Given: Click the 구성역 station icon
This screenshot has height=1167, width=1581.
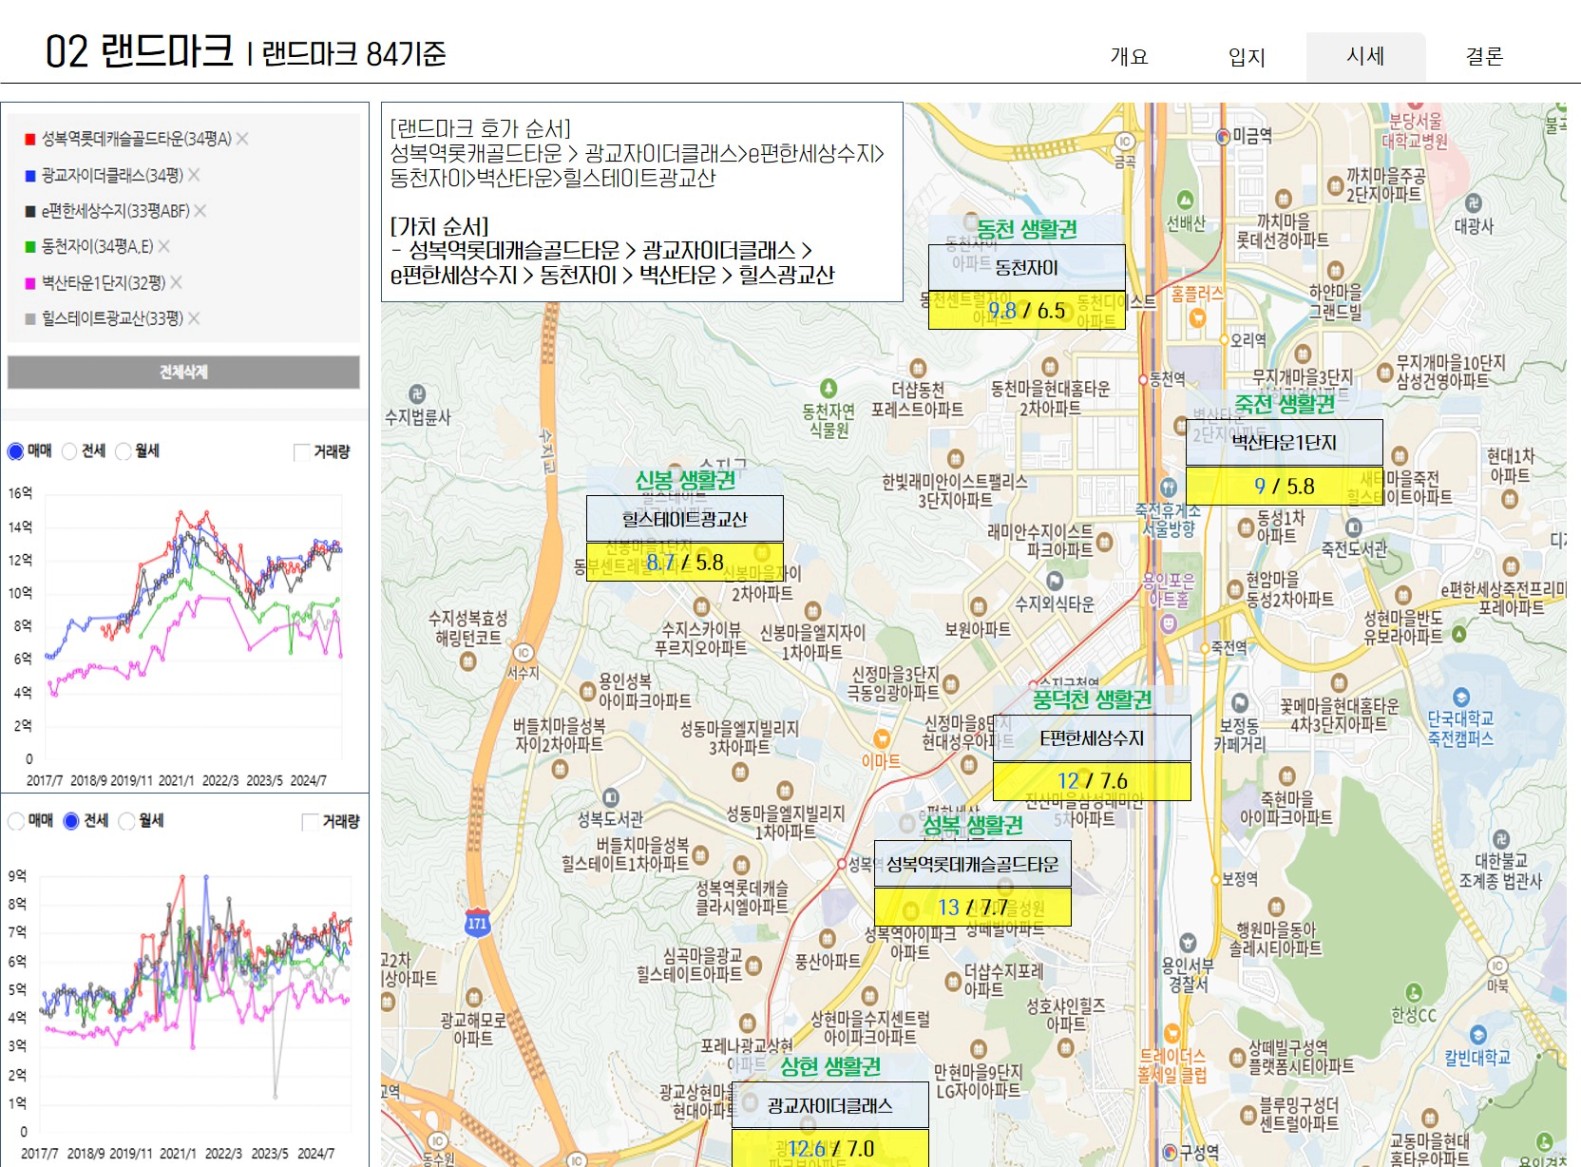Looking at the screenshot, I should [1170, 1152].
